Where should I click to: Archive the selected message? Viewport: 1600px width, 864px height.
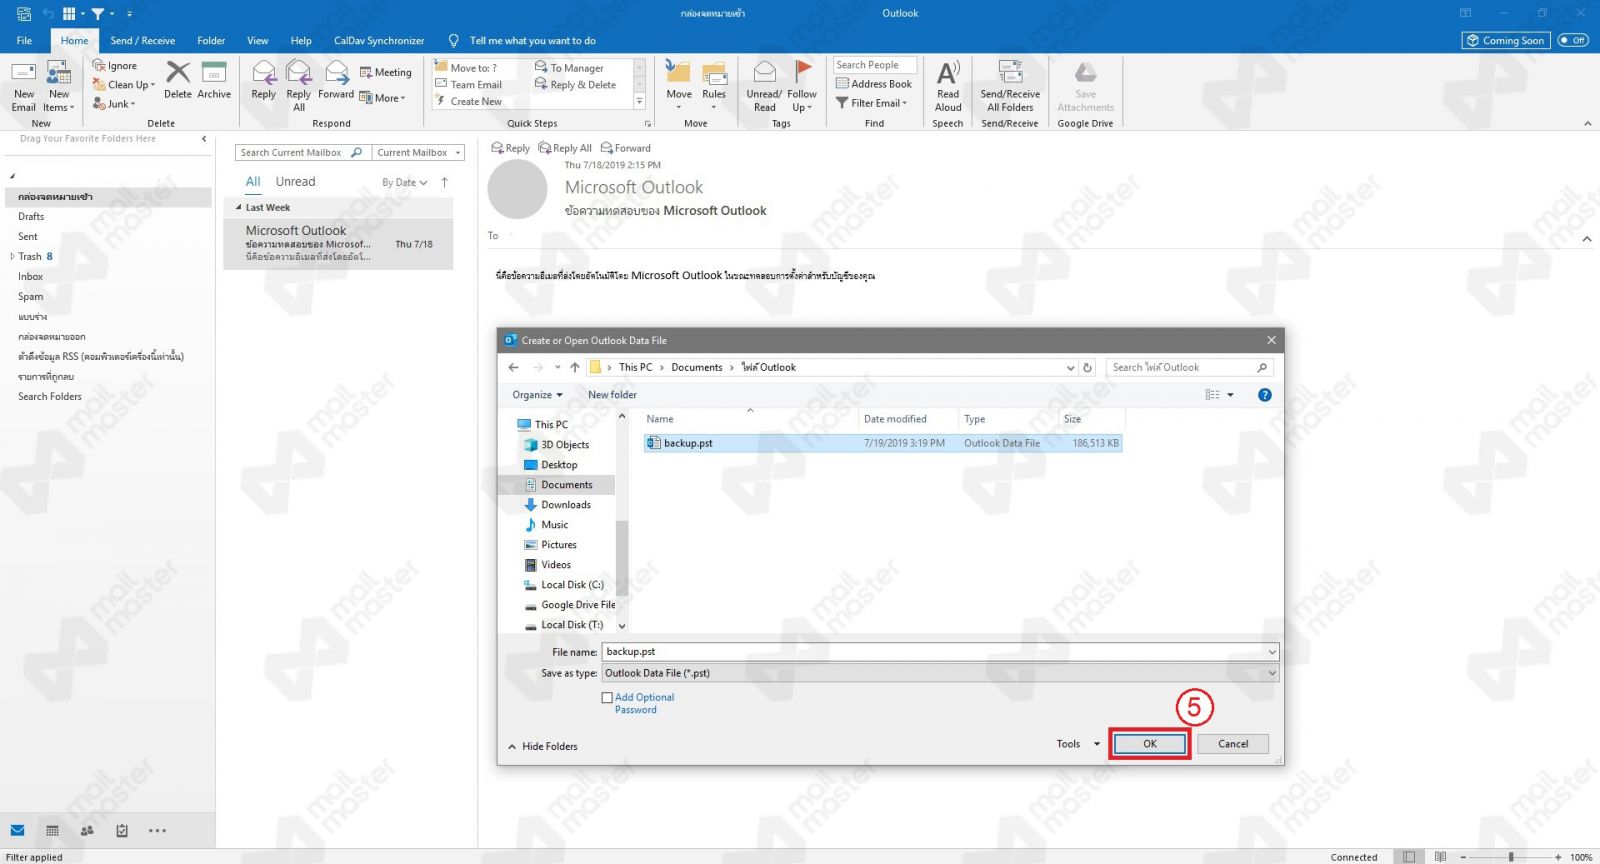[214, 80]
